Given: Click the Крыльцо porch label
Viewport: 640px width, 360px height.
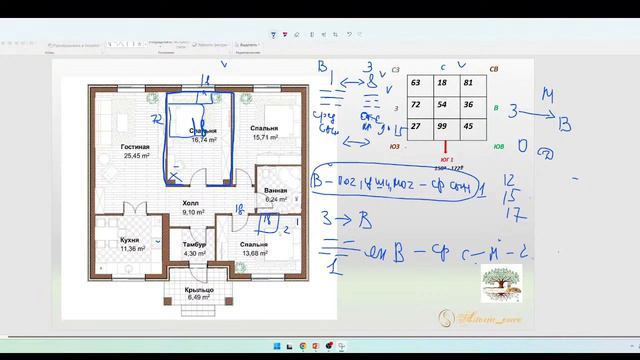Looking at the screenshot, I should click(x=199, y=290).
